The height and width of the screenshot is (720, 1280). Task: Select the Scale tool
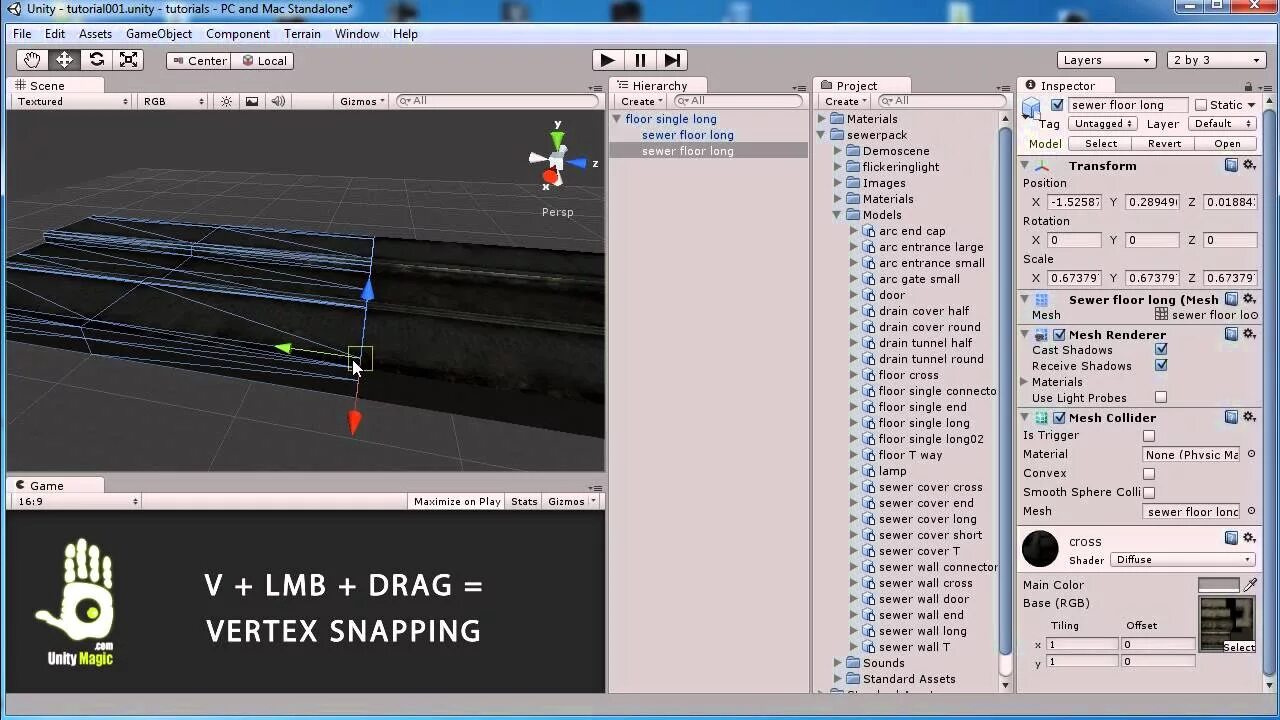[128, 60]
